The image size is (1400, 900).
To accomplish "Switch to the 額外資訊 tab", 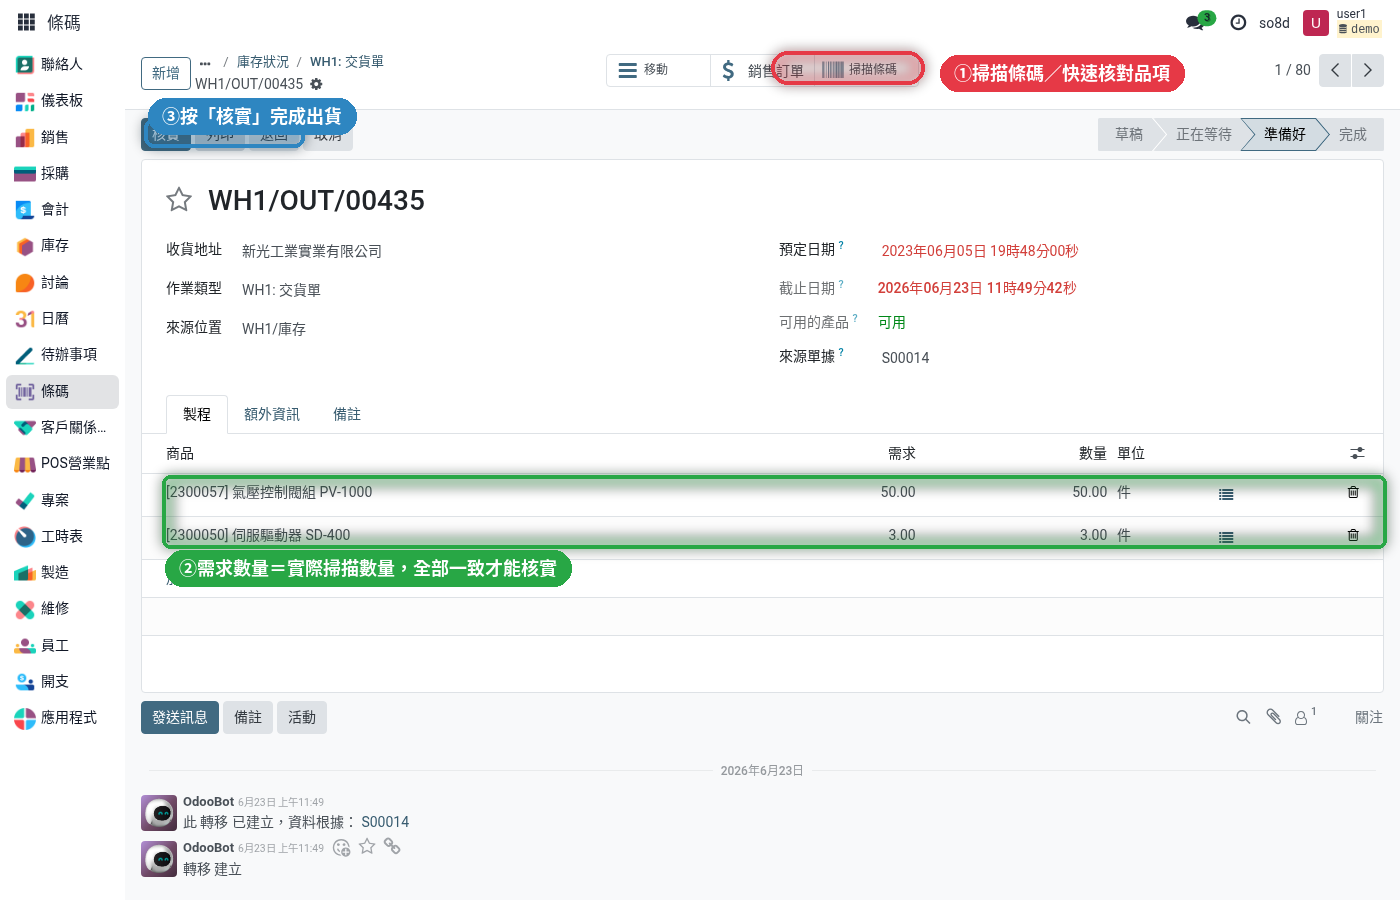I will (272, 414).
